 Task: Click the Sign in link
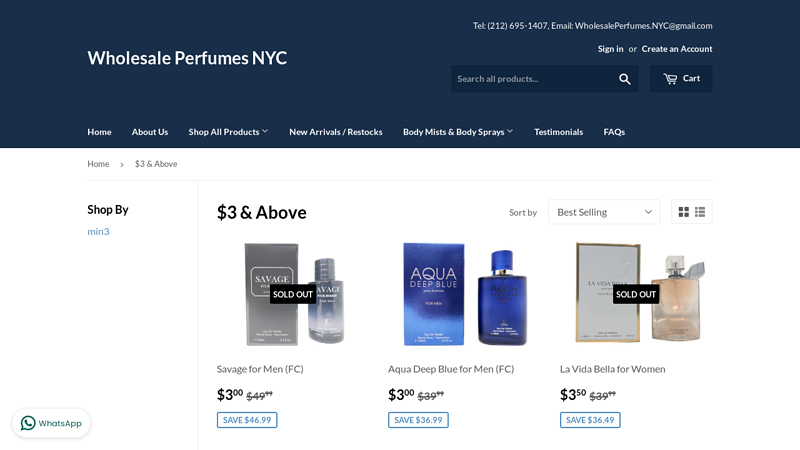(x=610, y=49)
